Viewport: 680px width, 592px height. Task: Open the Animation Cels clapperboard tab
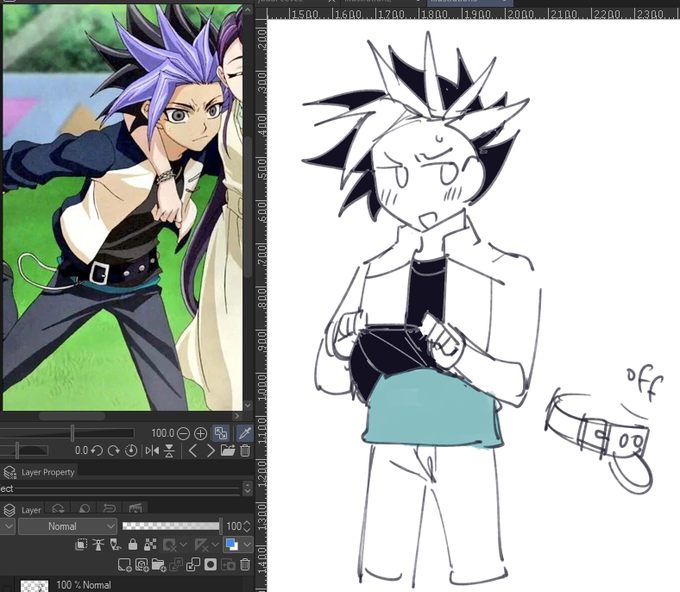pos(135,508)
